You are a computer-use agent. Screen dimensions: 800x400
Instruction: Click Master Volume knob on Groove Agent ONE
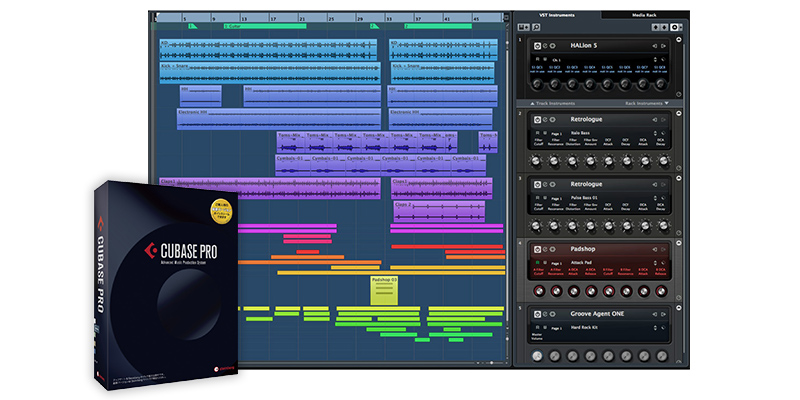click(x=537, y=356)
